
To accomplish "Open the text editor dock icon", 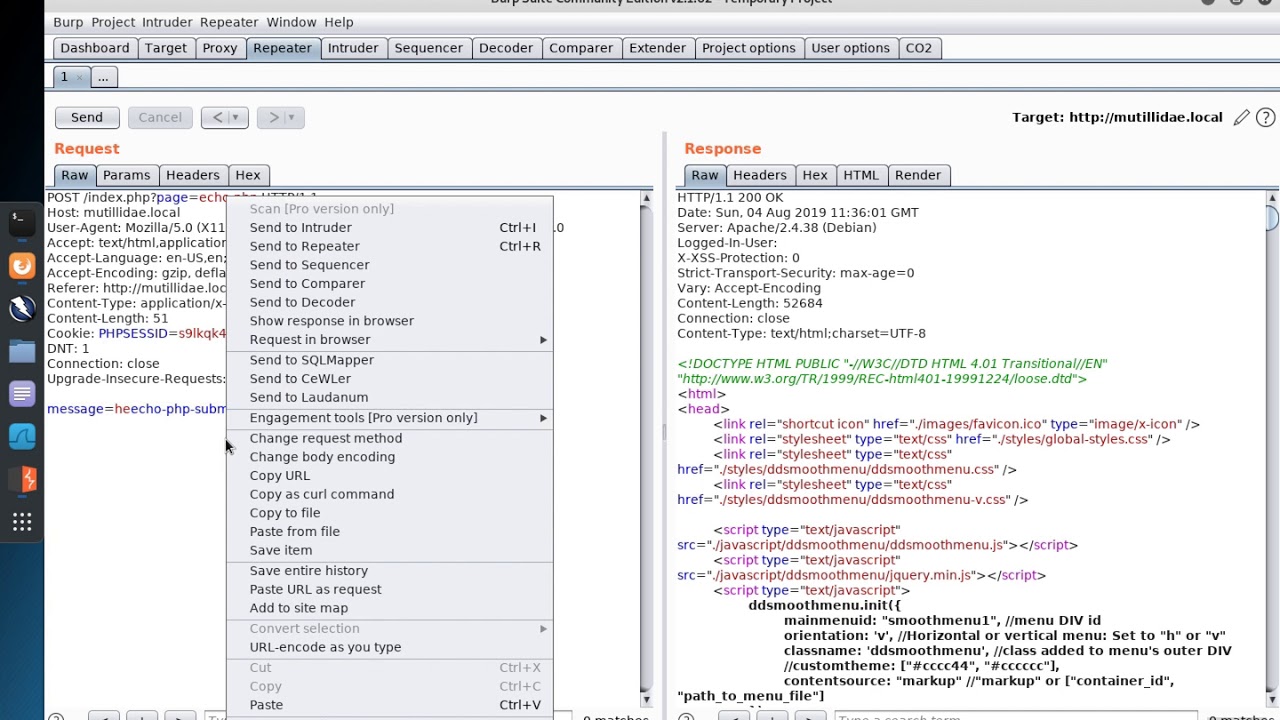I will [21, 394].
